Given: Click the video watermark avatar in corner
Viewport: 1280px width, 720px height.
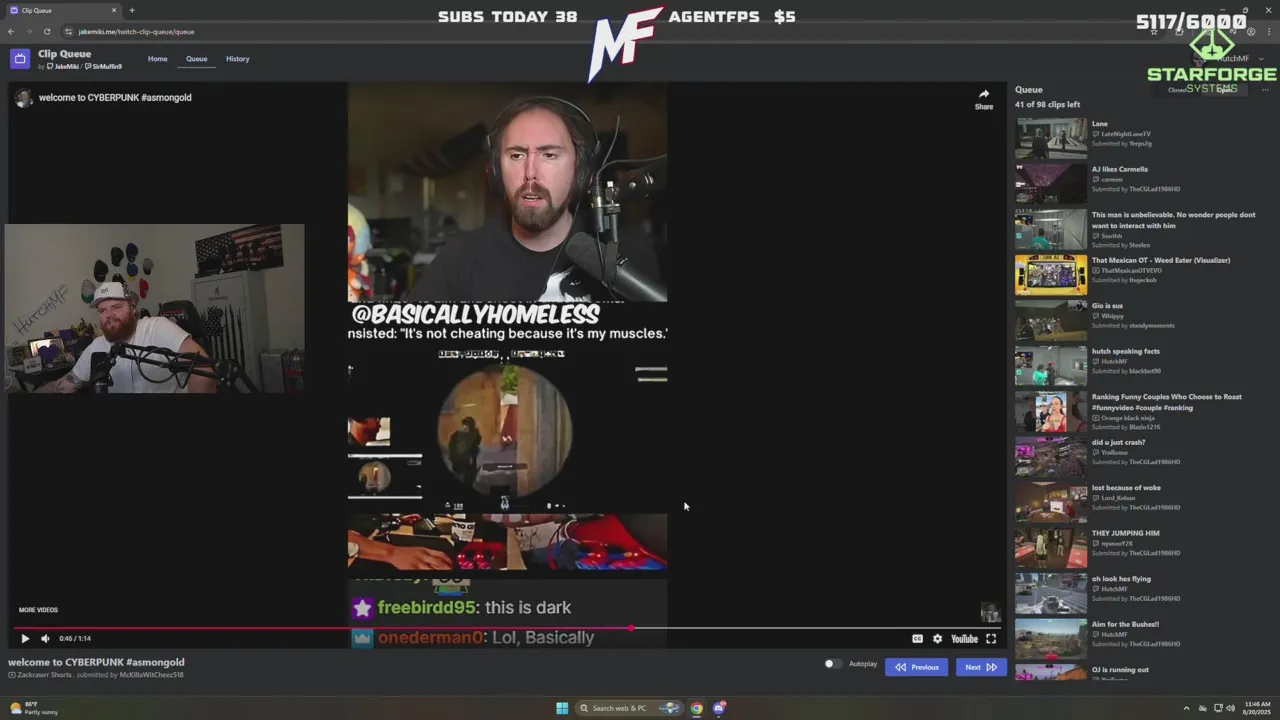Looking at the screenshot, I should click(x=990, y=612).
